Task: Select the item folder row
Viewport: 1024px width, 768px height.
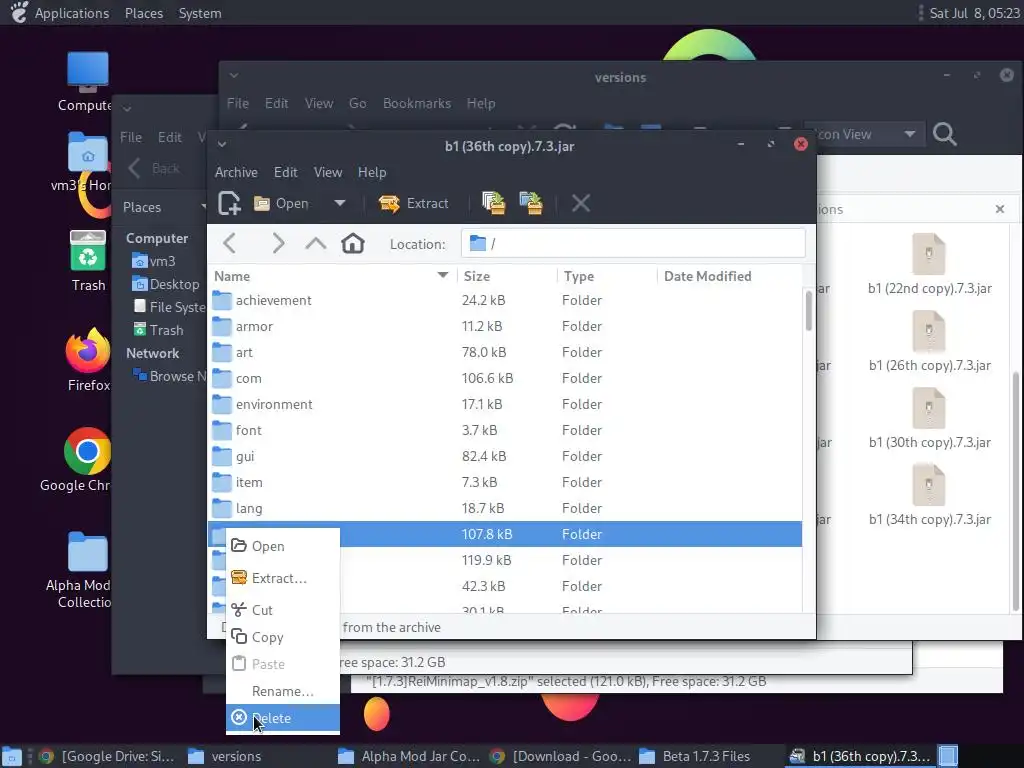Action: click(x=505, y=483)
